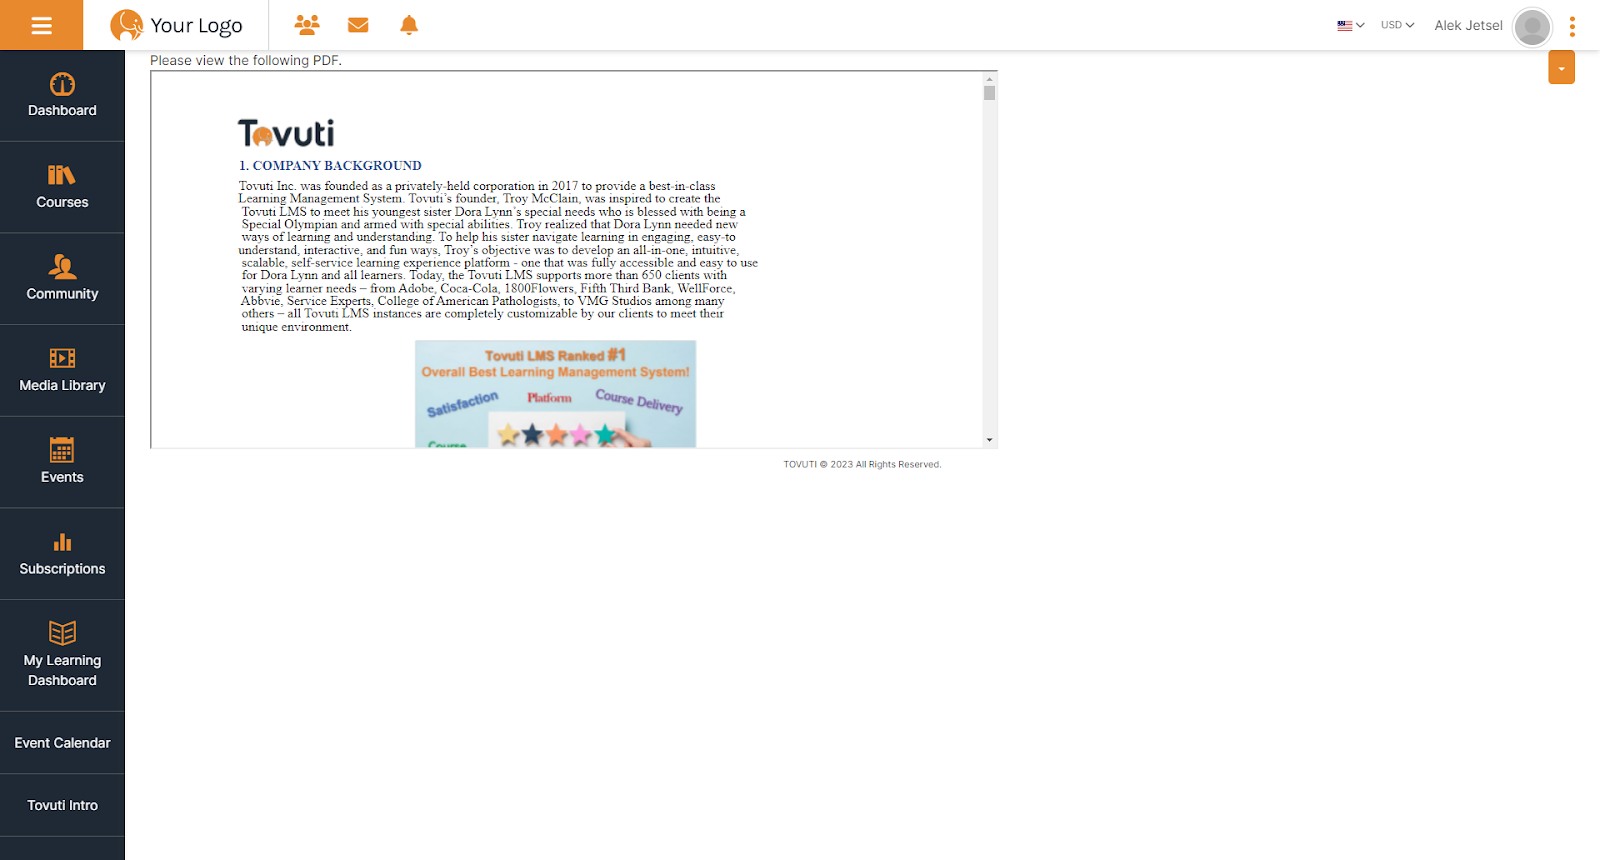Open Subscriptions in sidebar
The width and height of the screenshot is (1600, 860).
[62, 554]
